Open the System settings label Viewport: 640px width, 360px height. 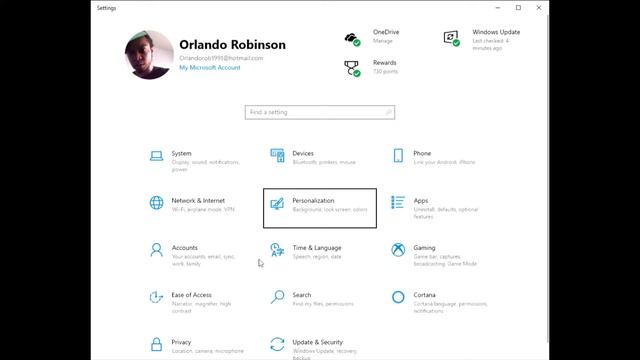coord(181,153)
